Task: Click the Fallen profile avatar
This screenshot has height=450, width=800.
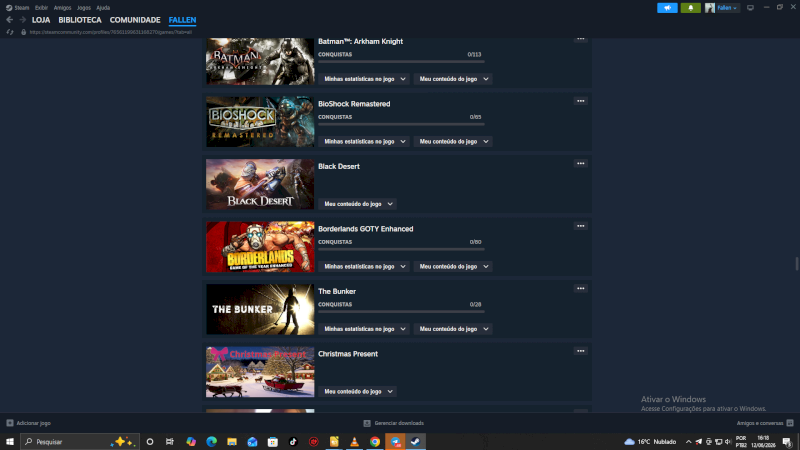Action: (710, 8)
